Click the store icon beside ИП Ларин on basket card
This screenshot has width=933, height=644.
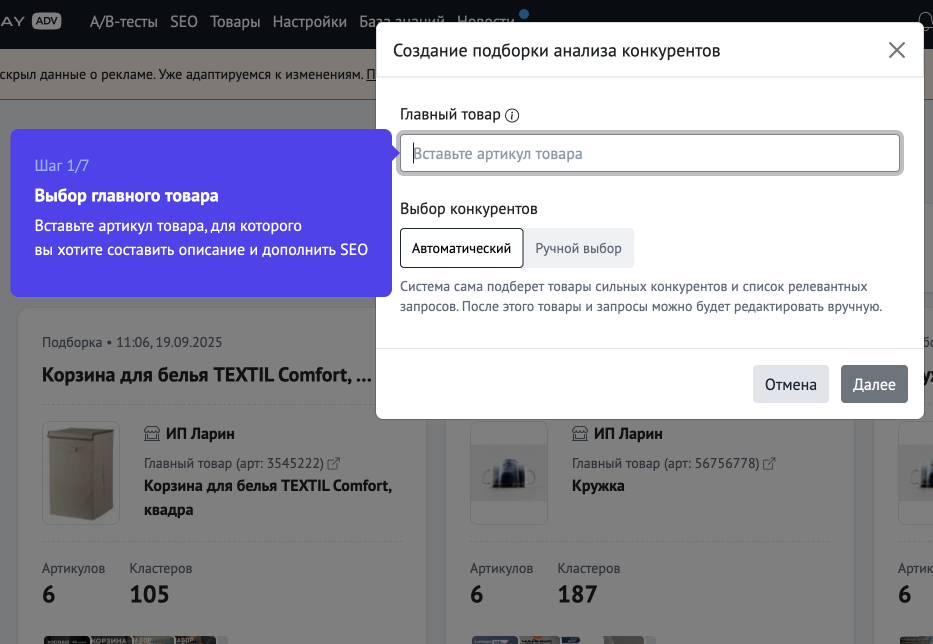point(152,433)
